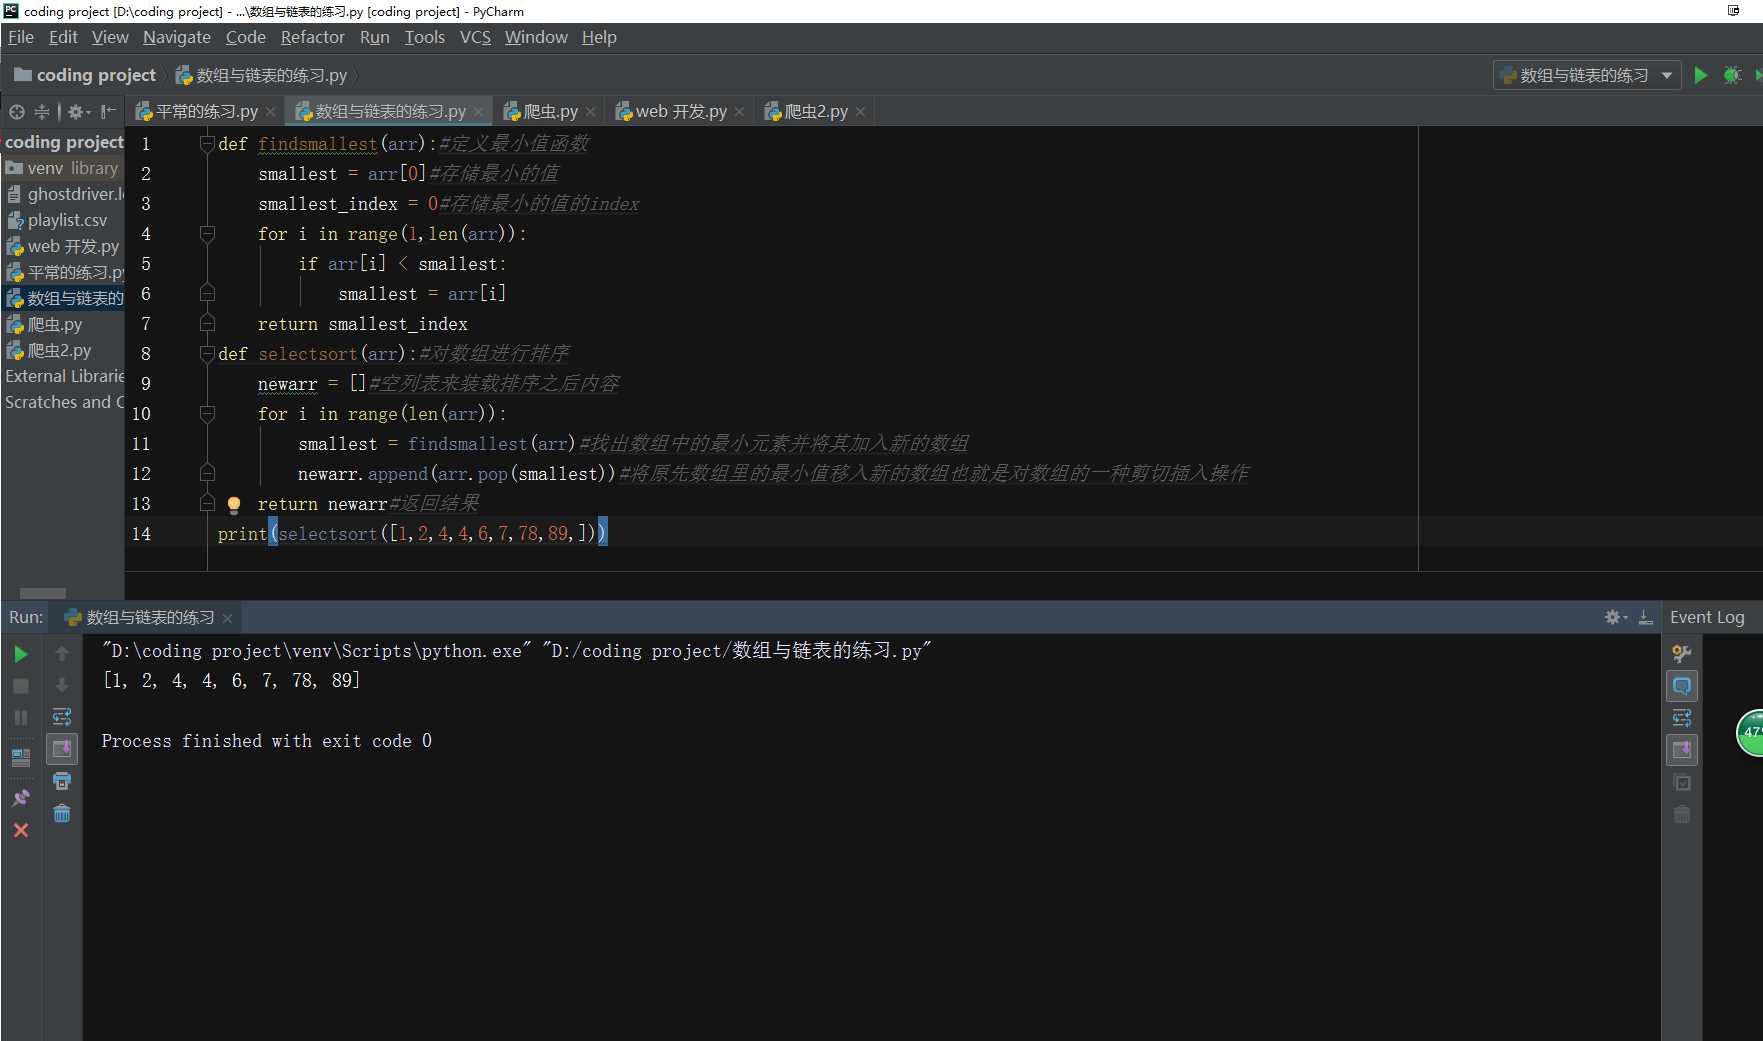Open Event Log settings wrench icon
The width and height of the screenshot is (1763, 1041).
[1682, 654]
